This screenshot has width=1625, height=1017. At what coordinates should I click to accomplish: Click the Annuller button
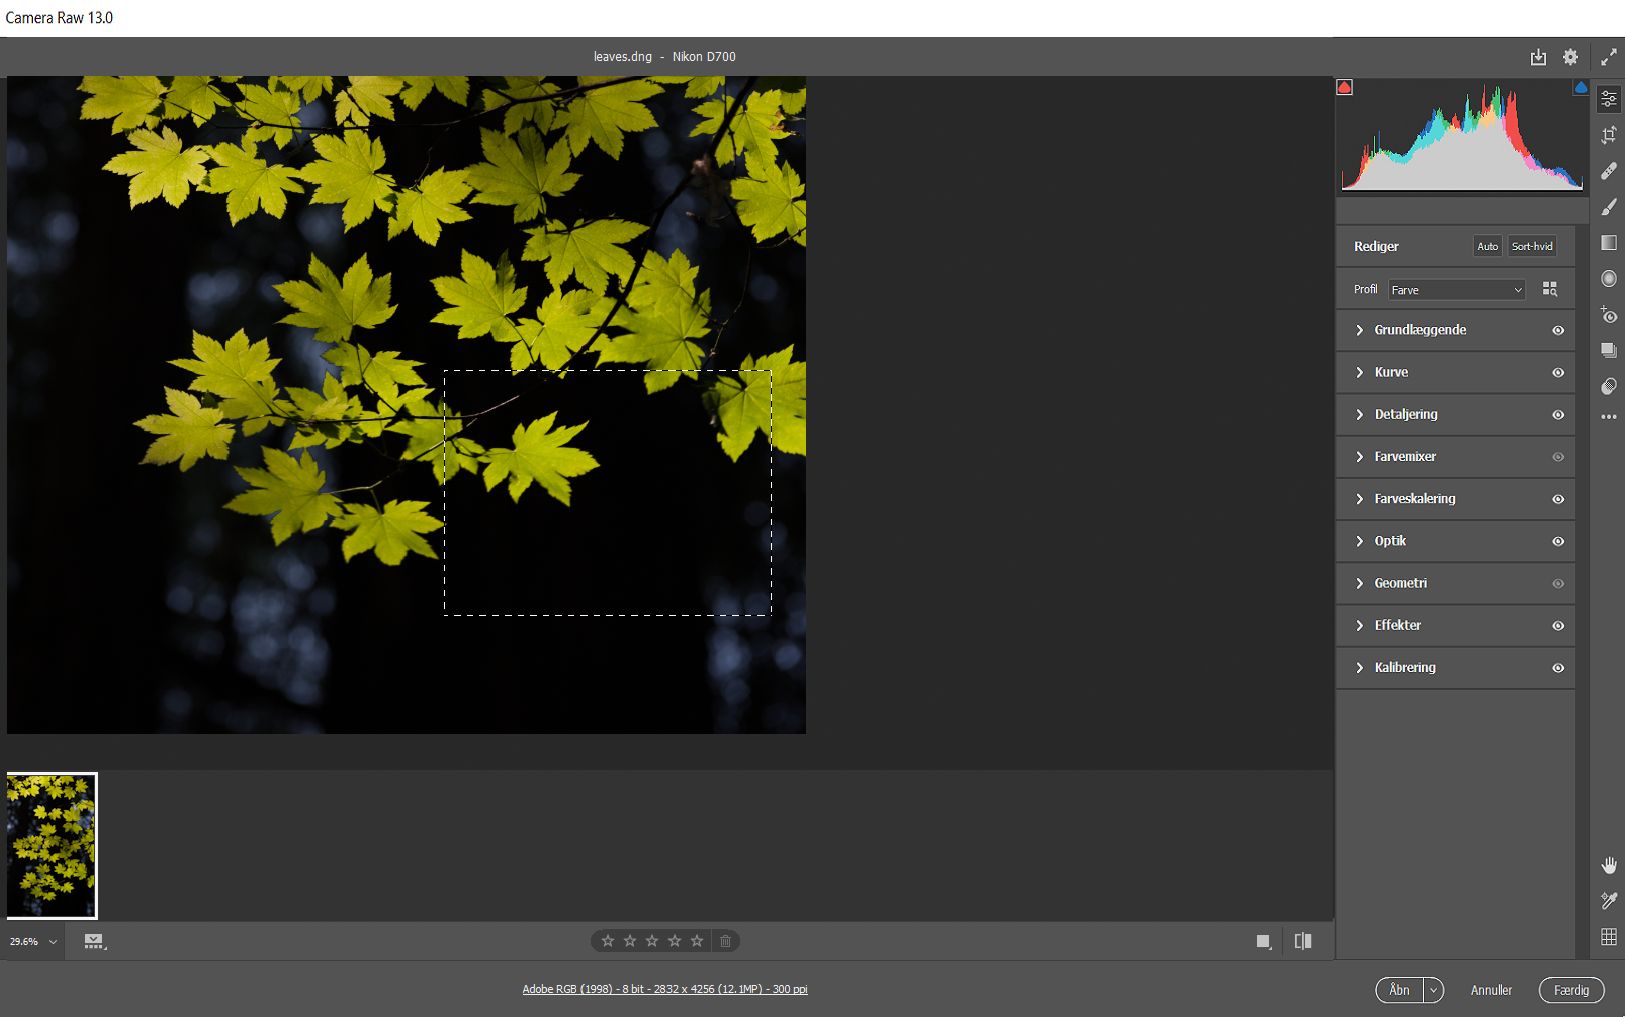point(1491,990)
